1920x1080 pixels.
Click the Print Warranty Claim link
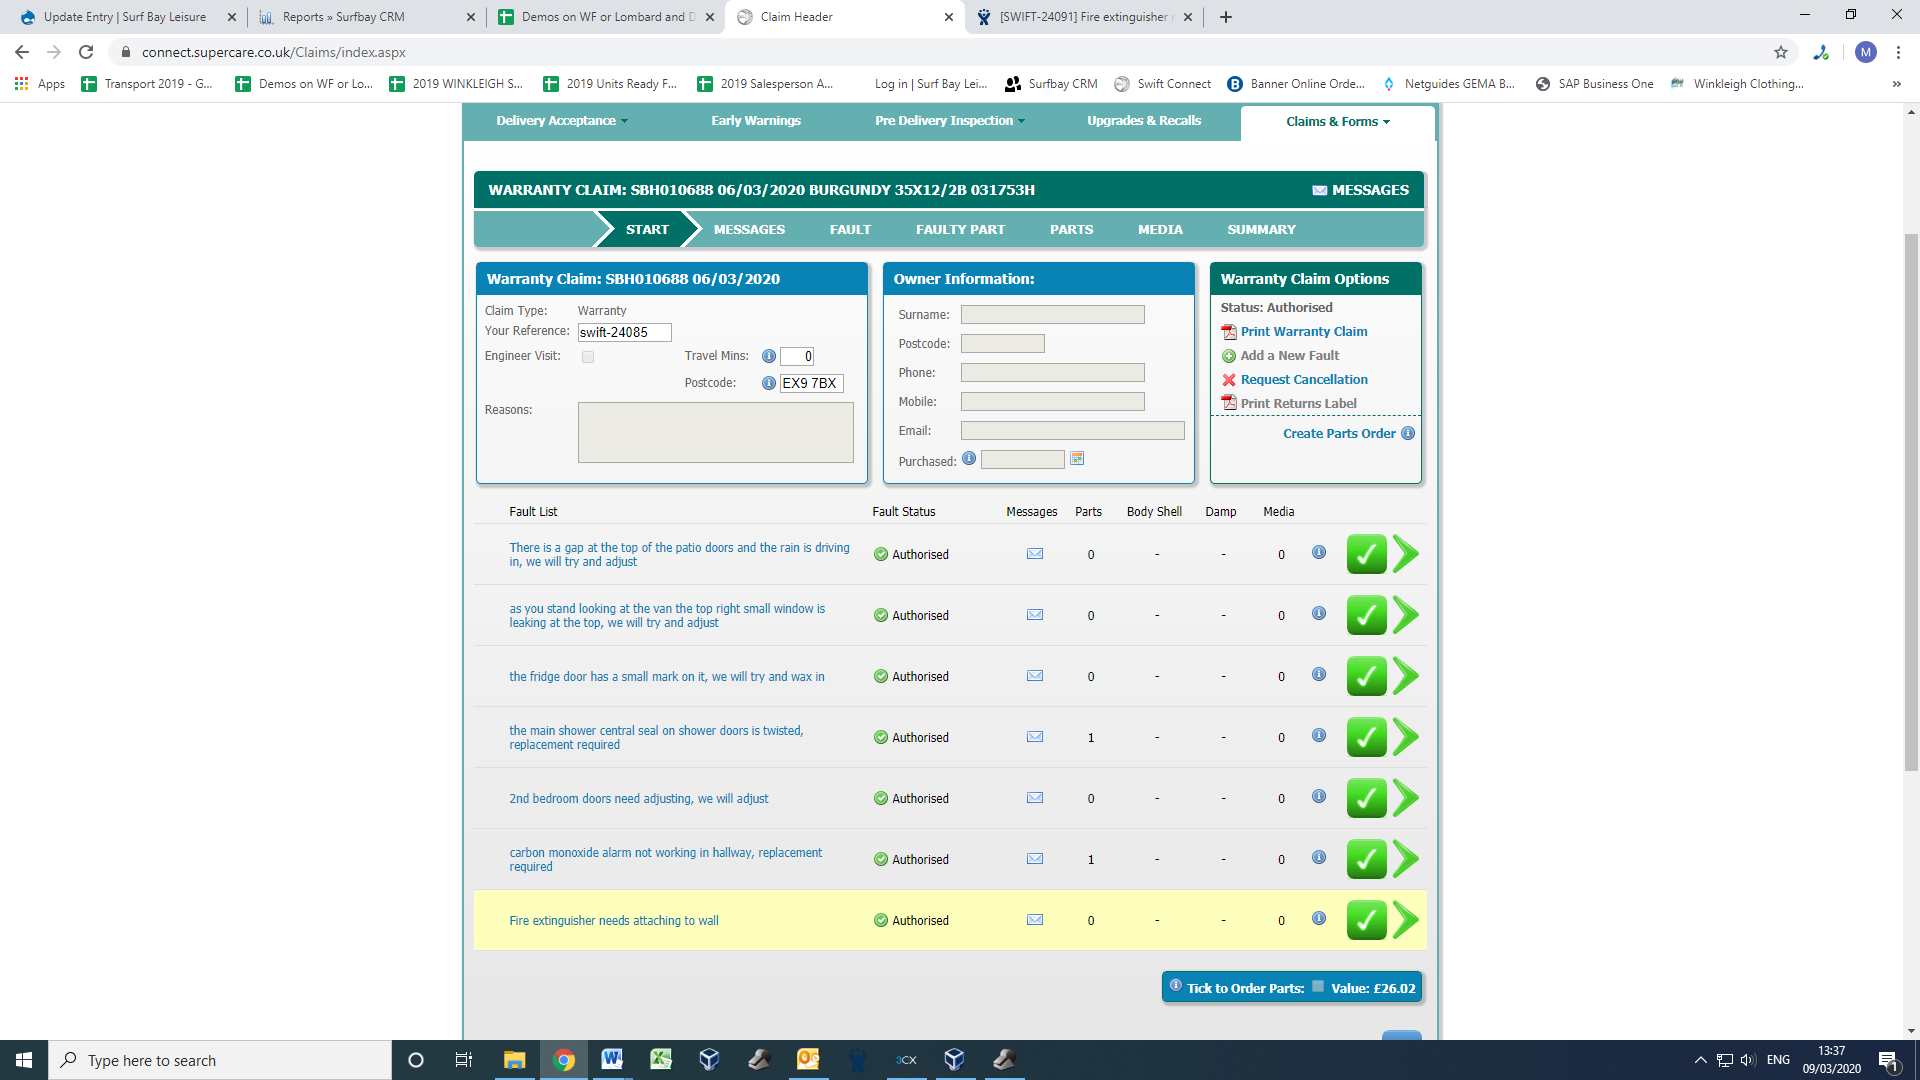pos(1304,332)
